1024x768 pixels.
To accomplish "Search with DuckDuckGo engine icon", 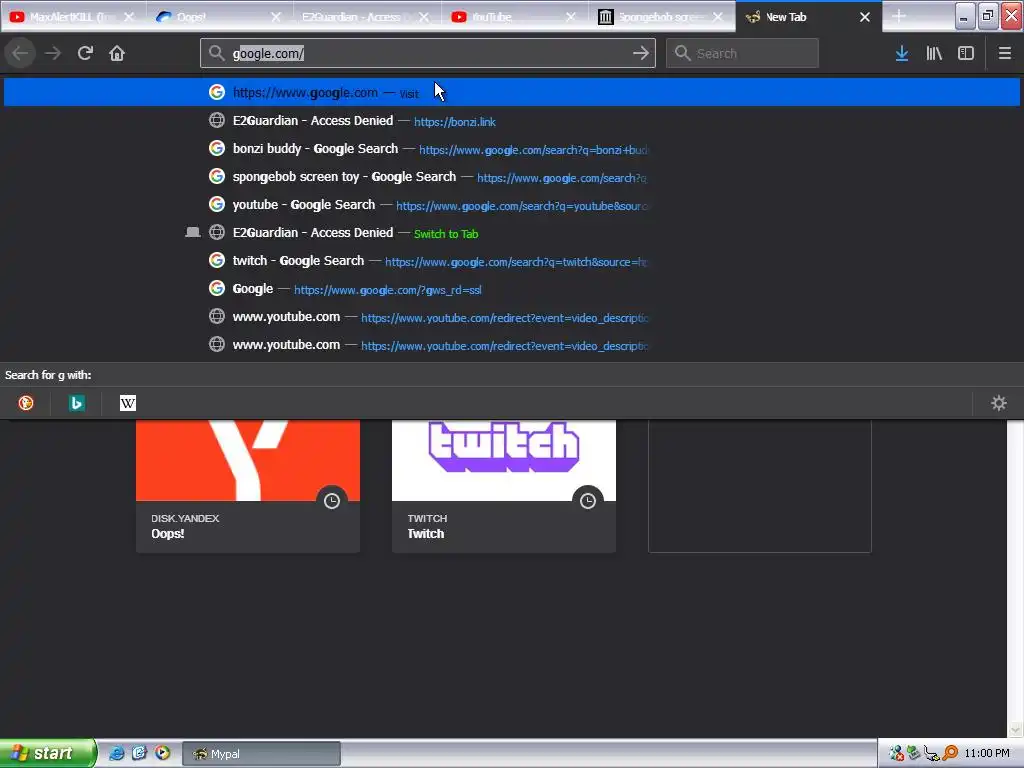I will pos(26,403).
